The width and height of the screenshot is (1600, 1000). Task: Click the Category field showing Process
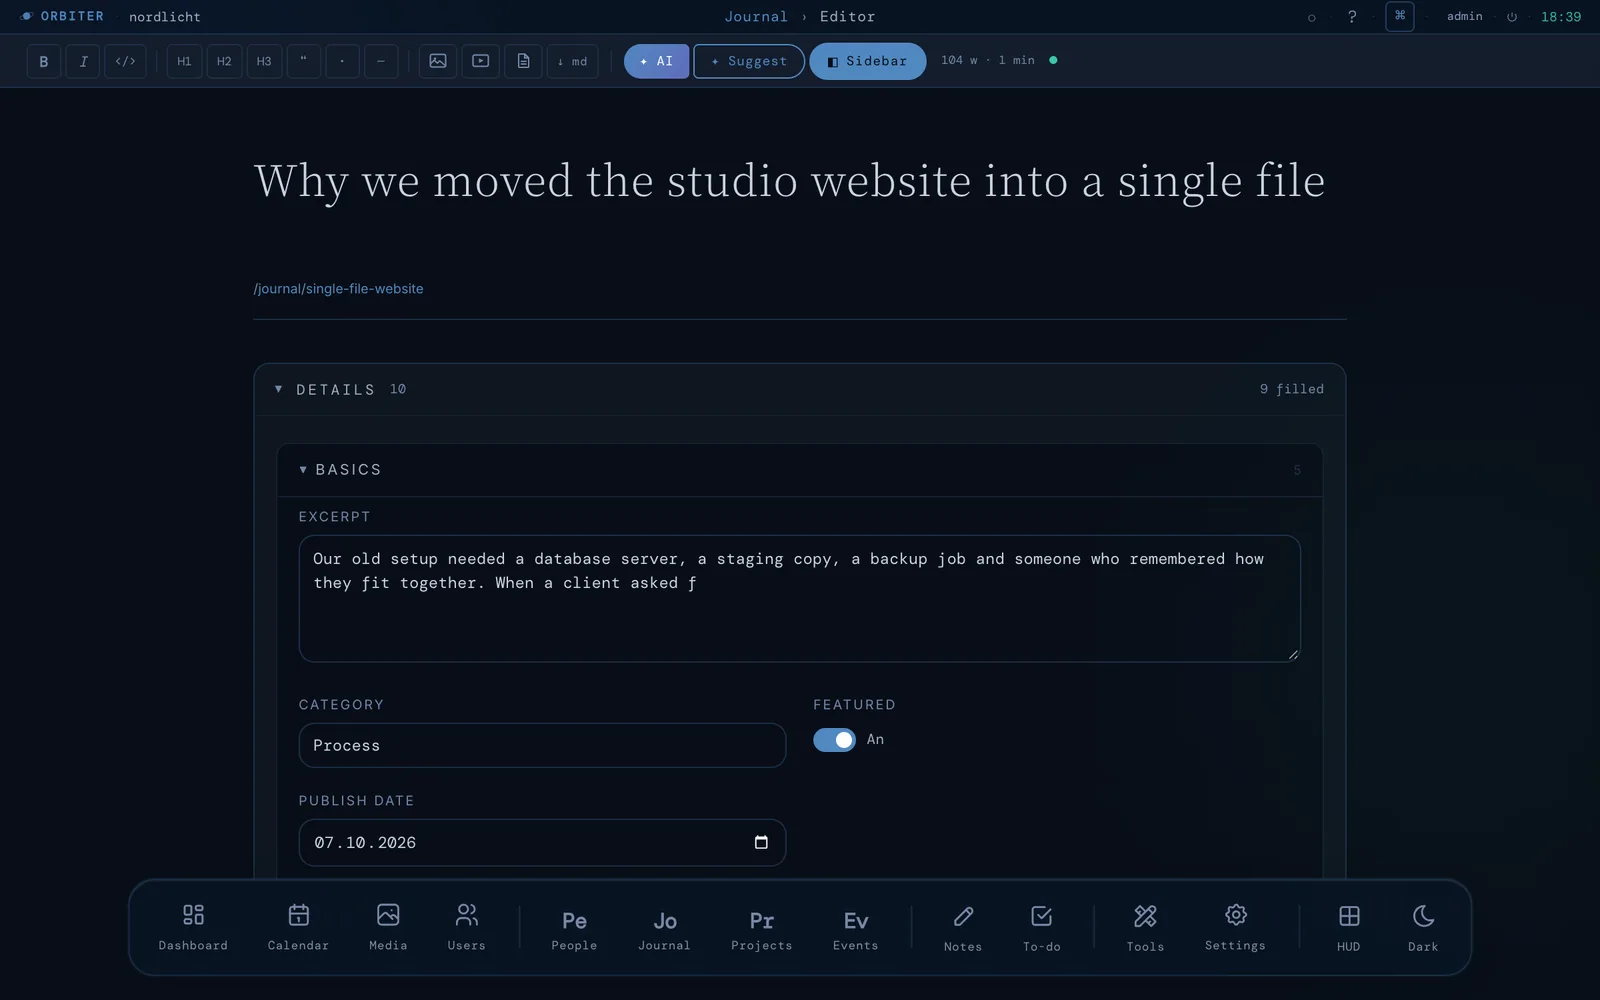click(x=542, y=745)
